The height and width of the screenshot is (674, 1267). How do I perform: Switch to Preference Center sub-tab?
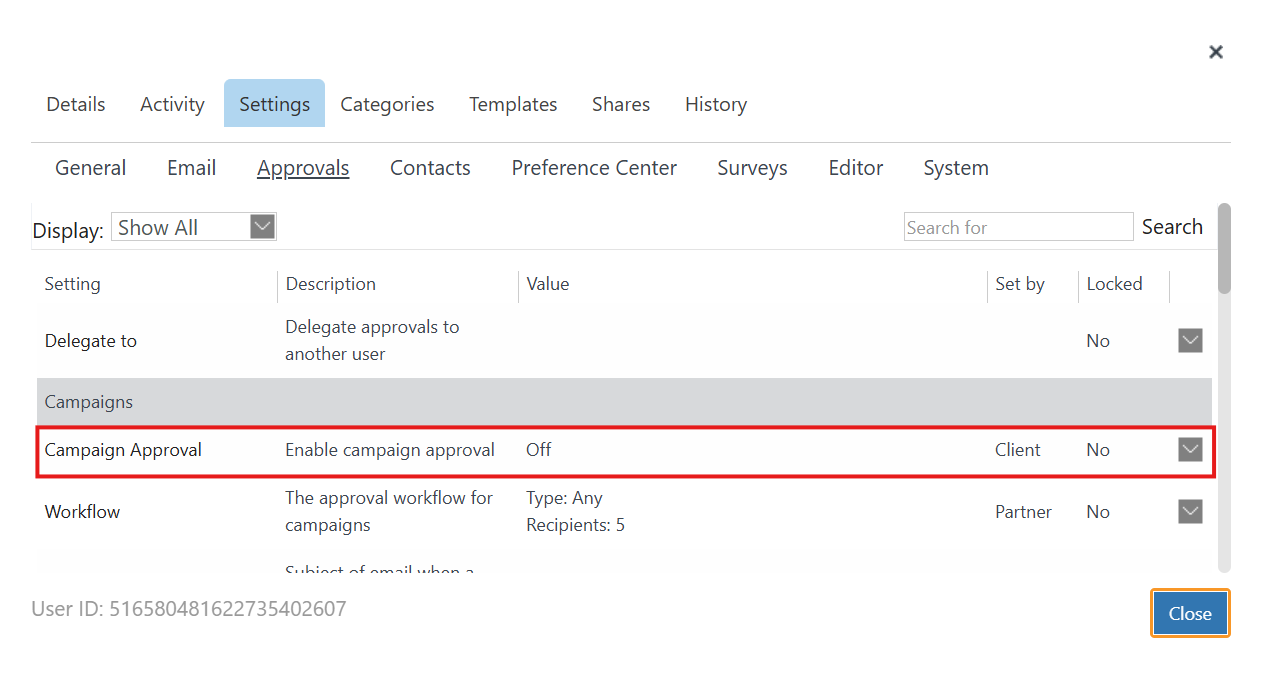pos(594,168)
